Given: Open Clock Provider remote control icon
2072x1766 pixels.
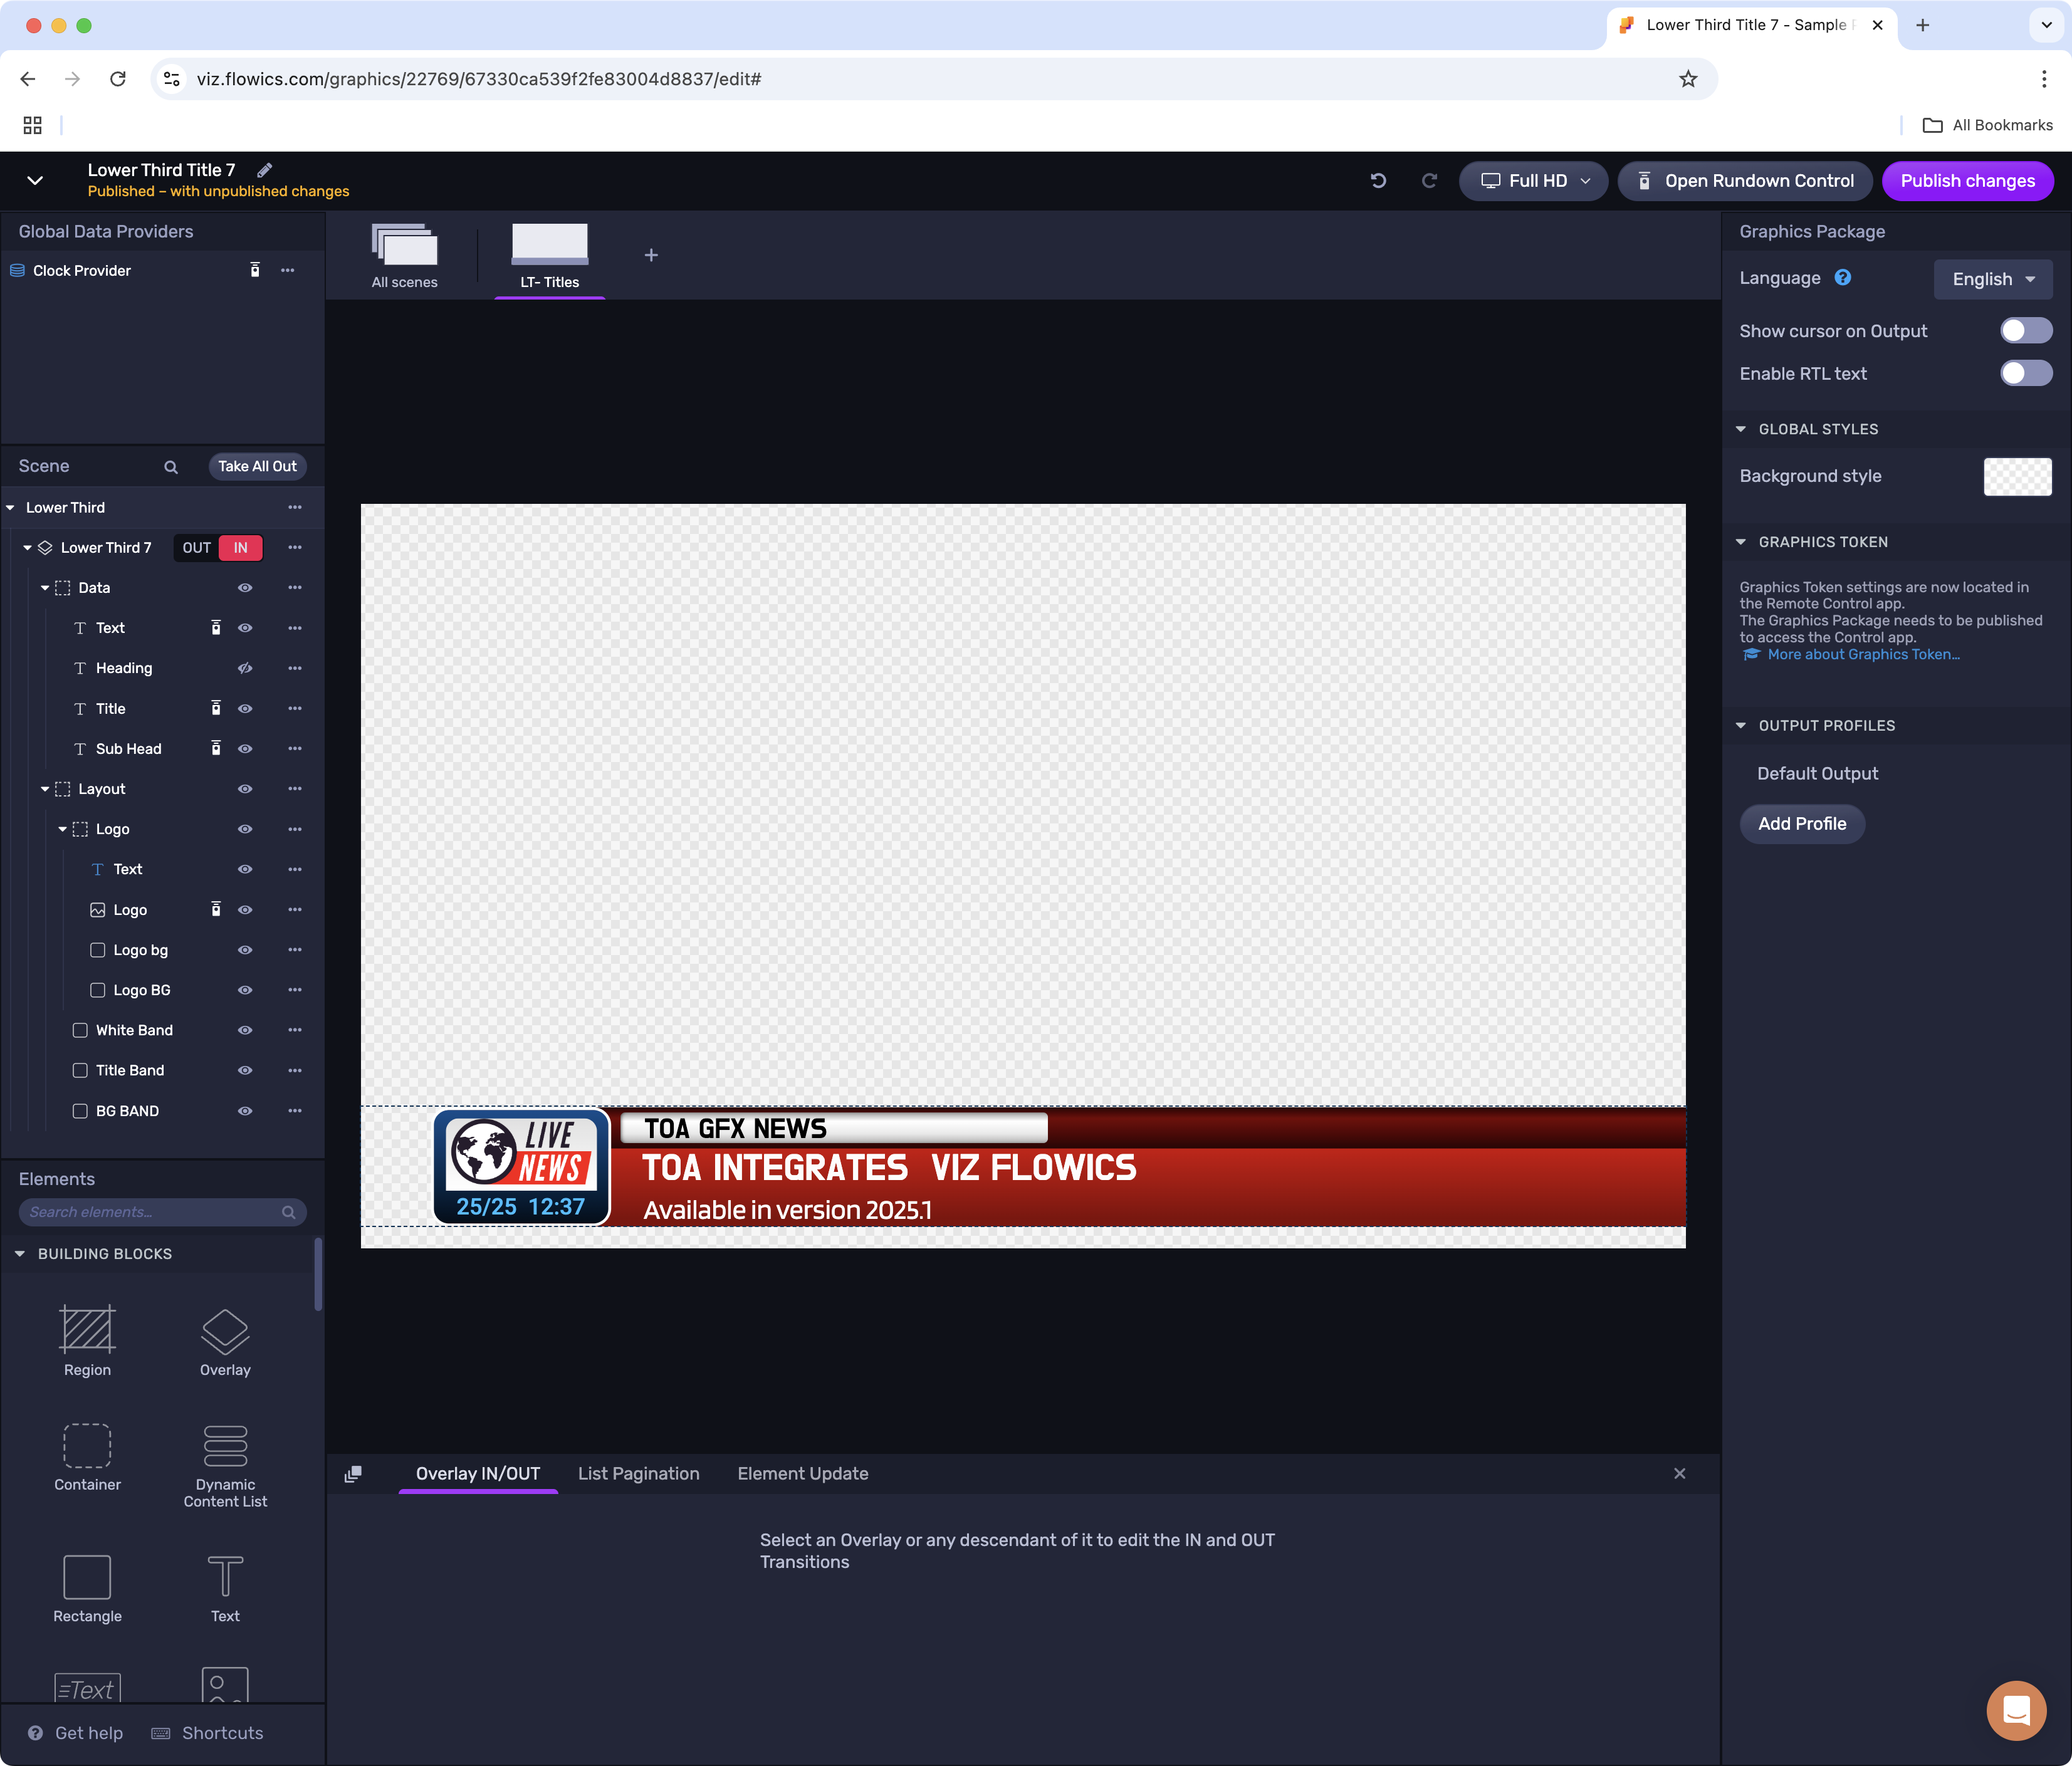Looking at the screenshot, I should click(x=255, y=271).
